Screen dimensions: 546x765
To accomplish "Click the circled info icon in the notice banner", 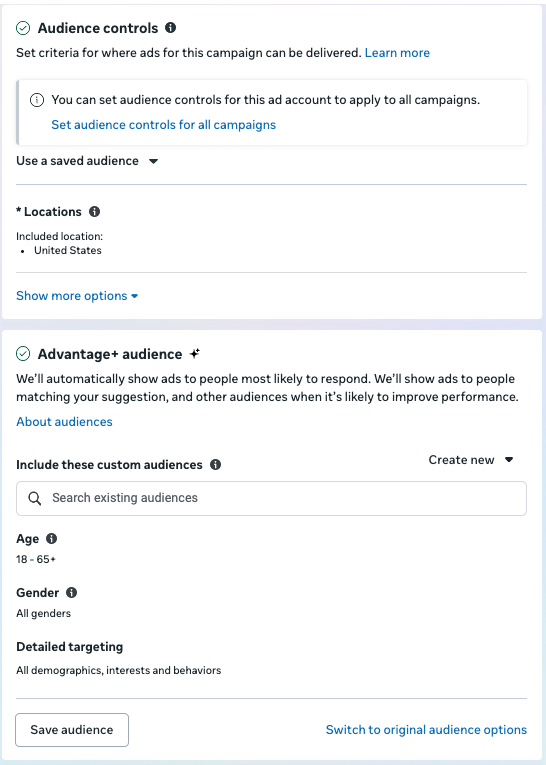I will click(x=37, y=100).
